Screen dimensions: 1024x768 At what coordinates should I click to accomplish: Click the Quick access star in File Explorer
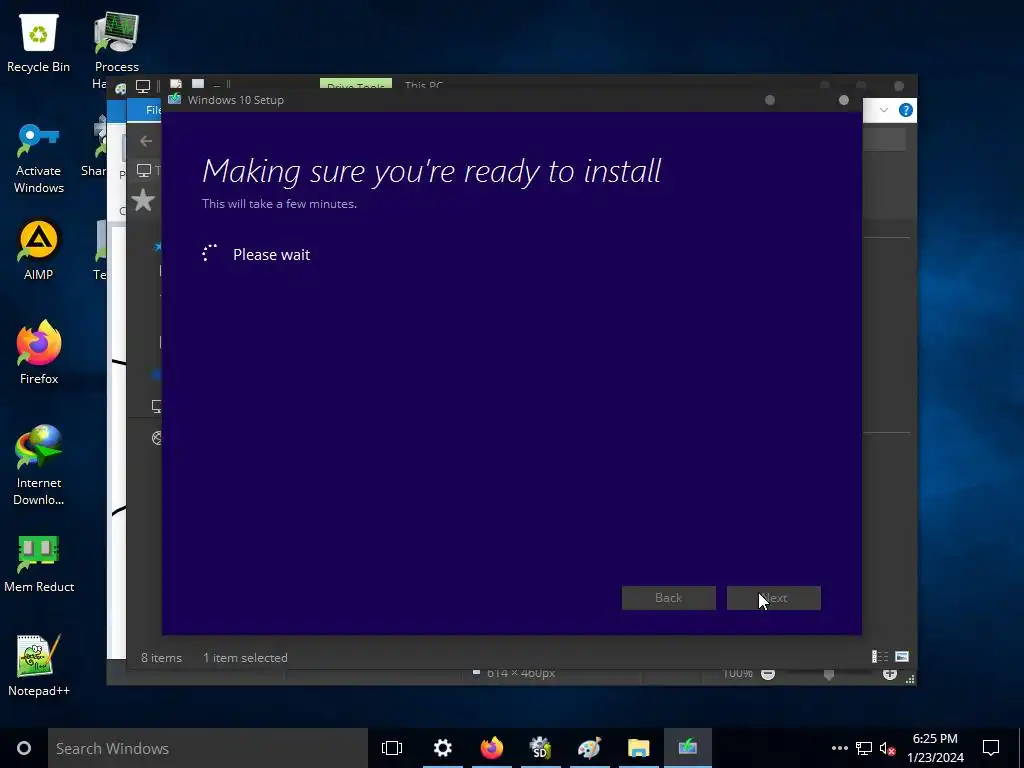143,200
